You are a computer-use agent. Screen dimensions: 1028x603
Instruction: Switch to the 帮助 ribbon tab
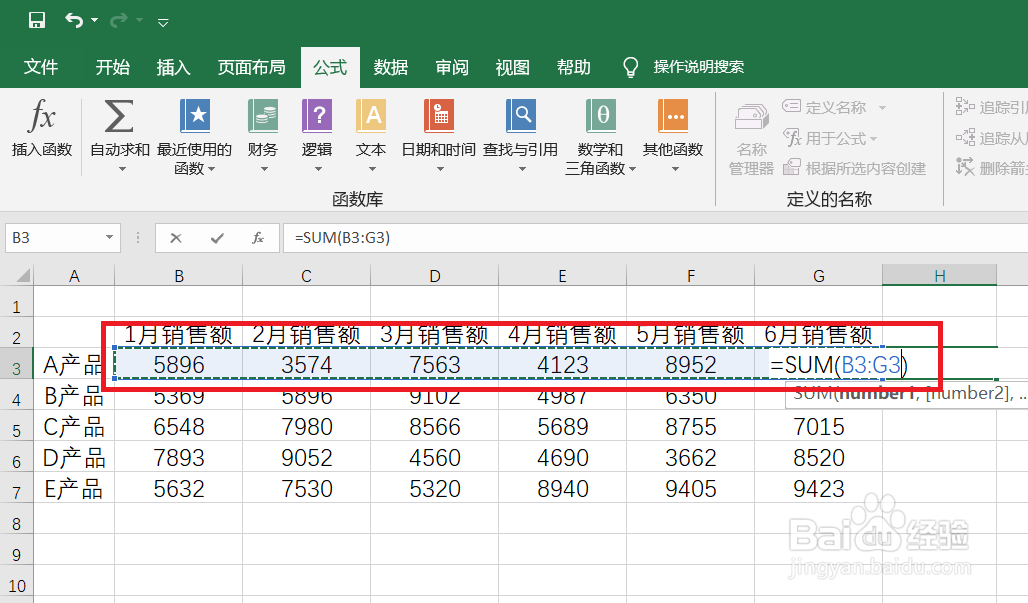click(574, 67)
